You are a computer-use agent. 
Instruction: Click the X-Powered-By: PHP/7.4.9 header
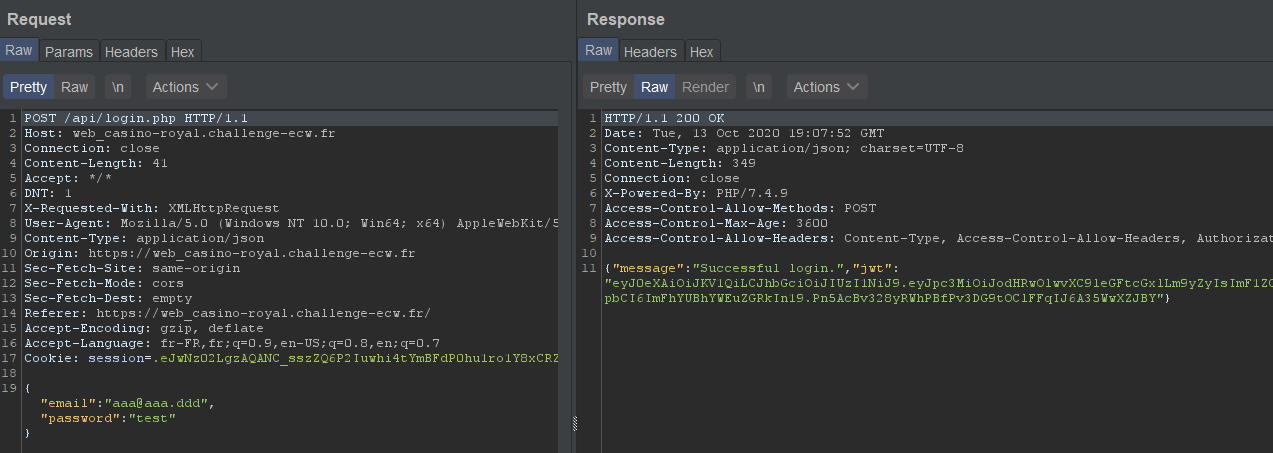tap(696, 193)
